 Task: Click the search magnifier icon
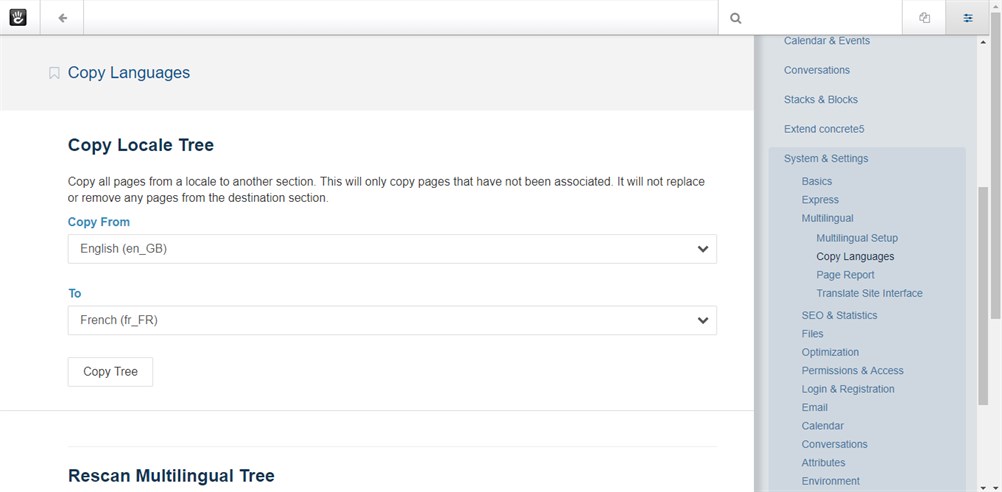(736, 18)
